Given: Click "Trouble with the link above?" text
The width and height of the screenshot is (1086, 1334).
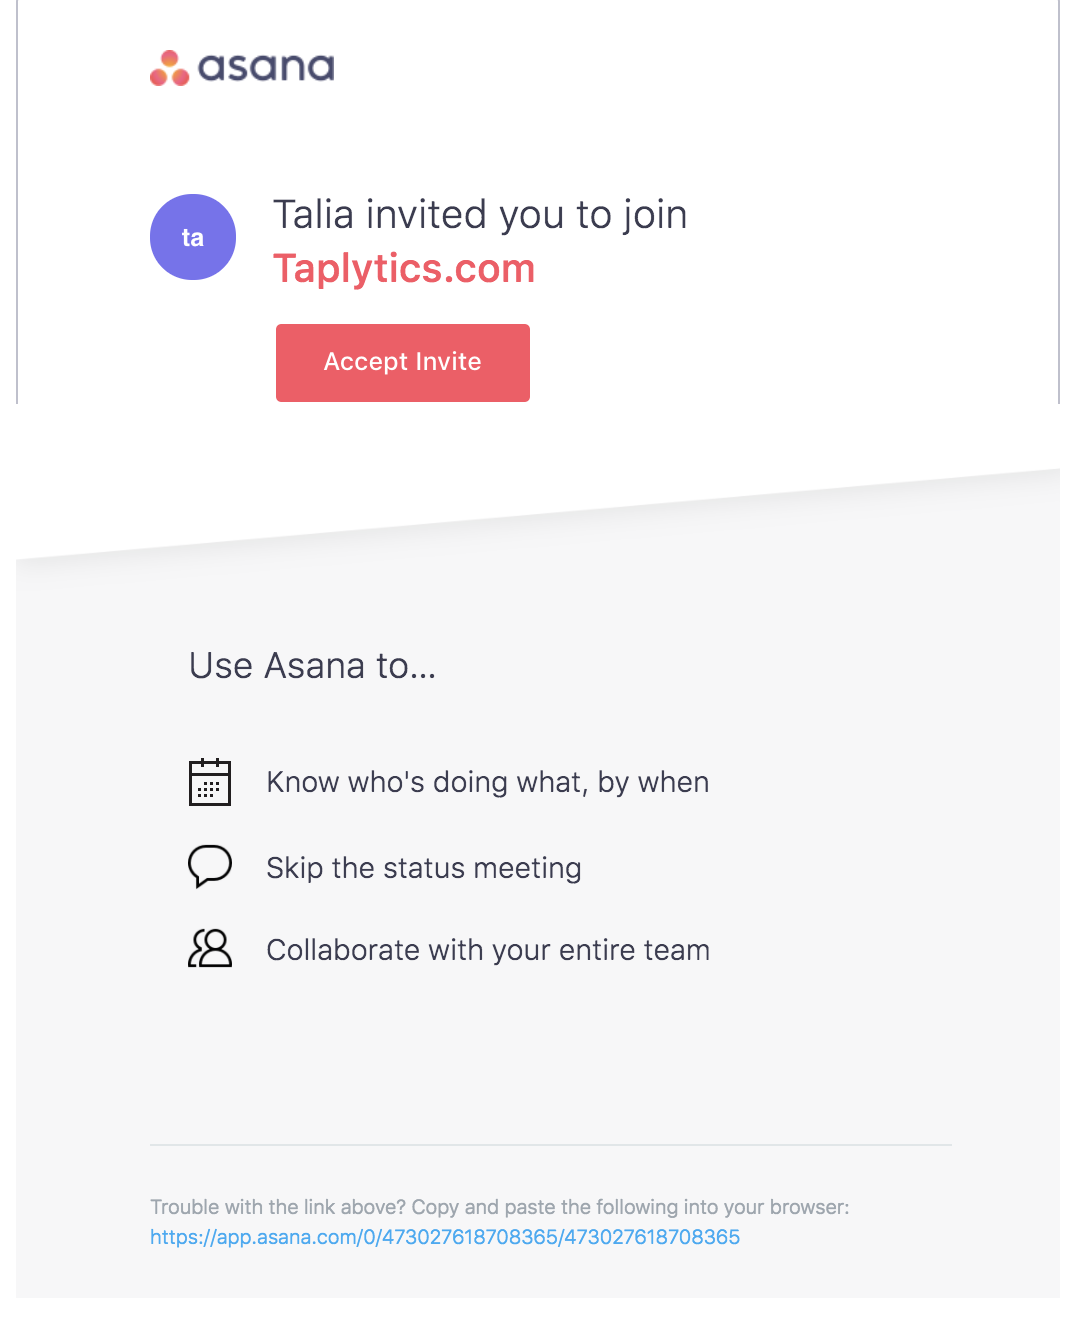Looking at the screenshot, I should click(278, 1207).
